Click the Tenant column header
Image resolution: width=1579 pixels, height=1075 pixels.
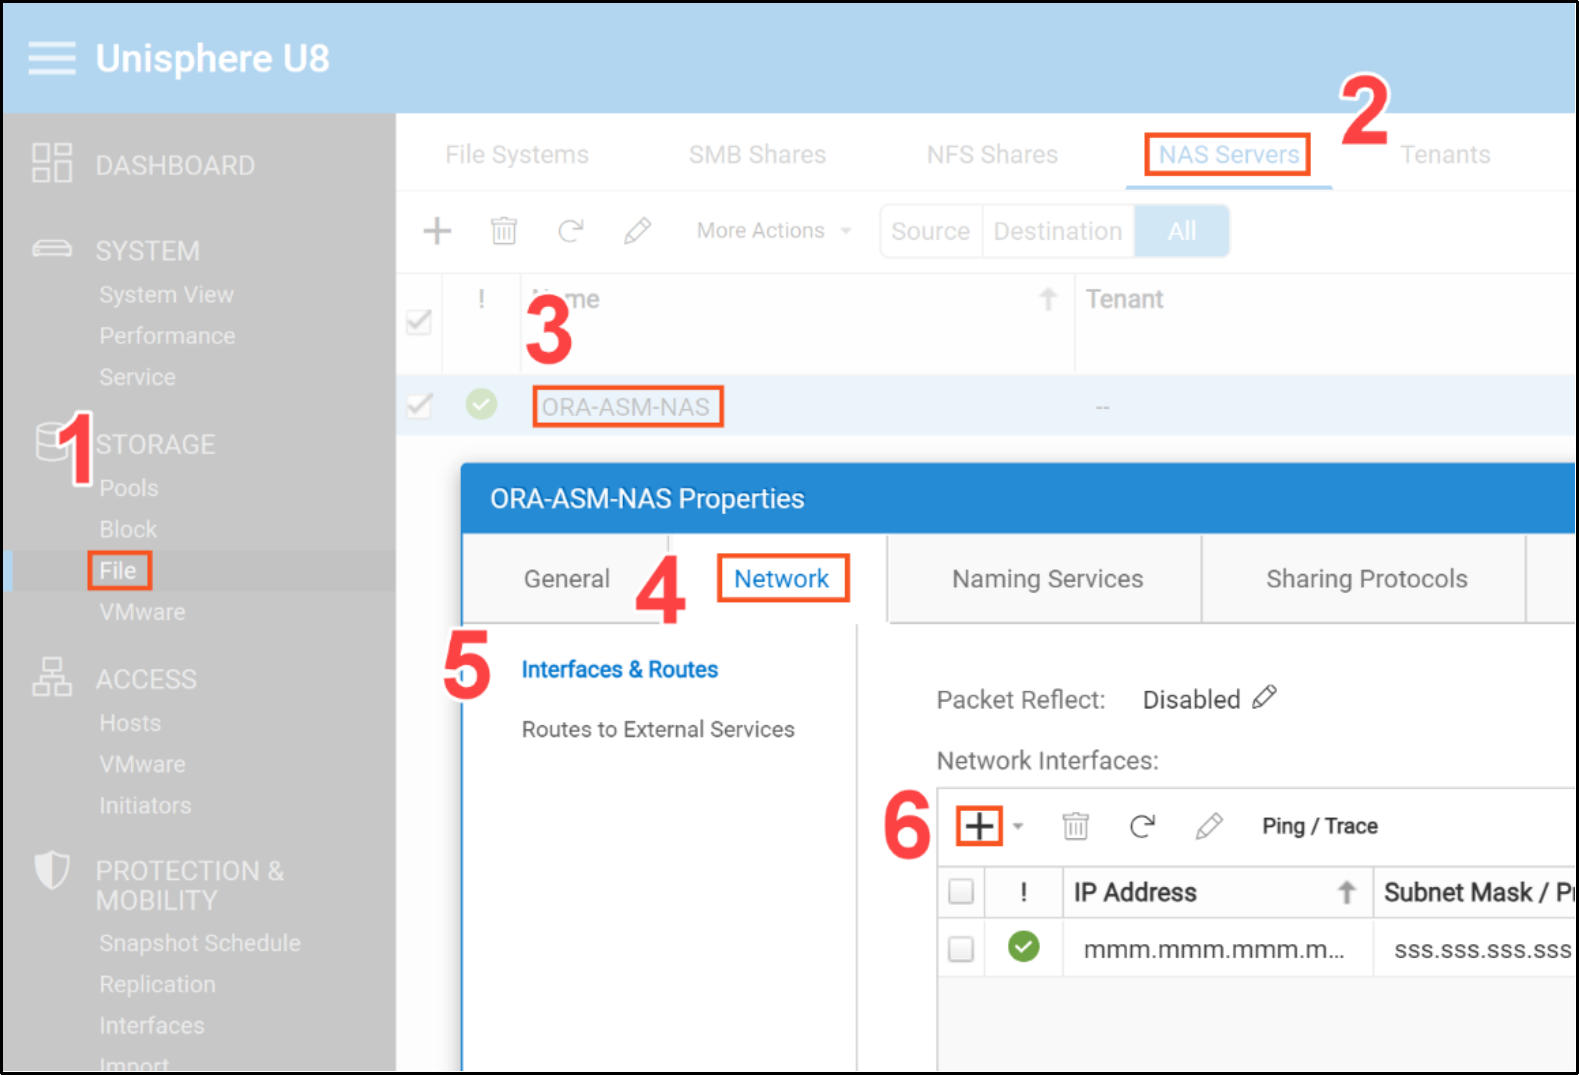point(1124,299)
